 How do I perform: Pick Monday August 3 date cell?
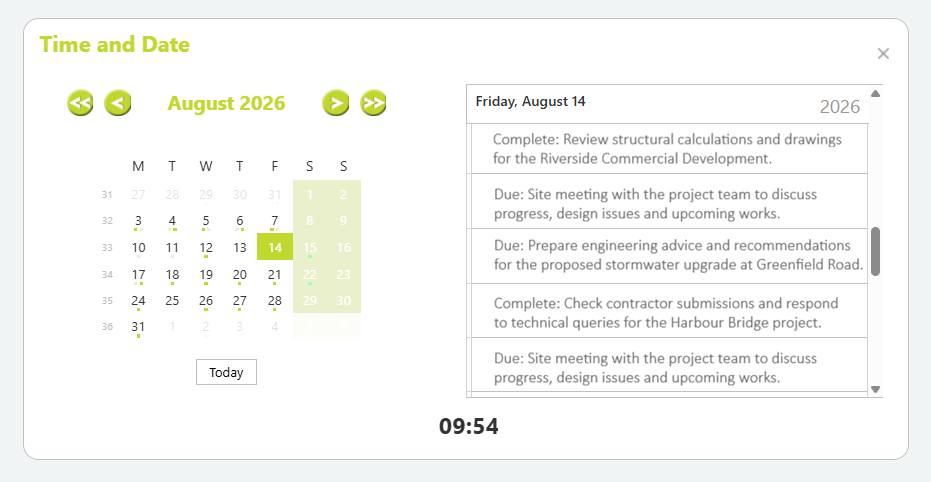click(x=138, y=221)
